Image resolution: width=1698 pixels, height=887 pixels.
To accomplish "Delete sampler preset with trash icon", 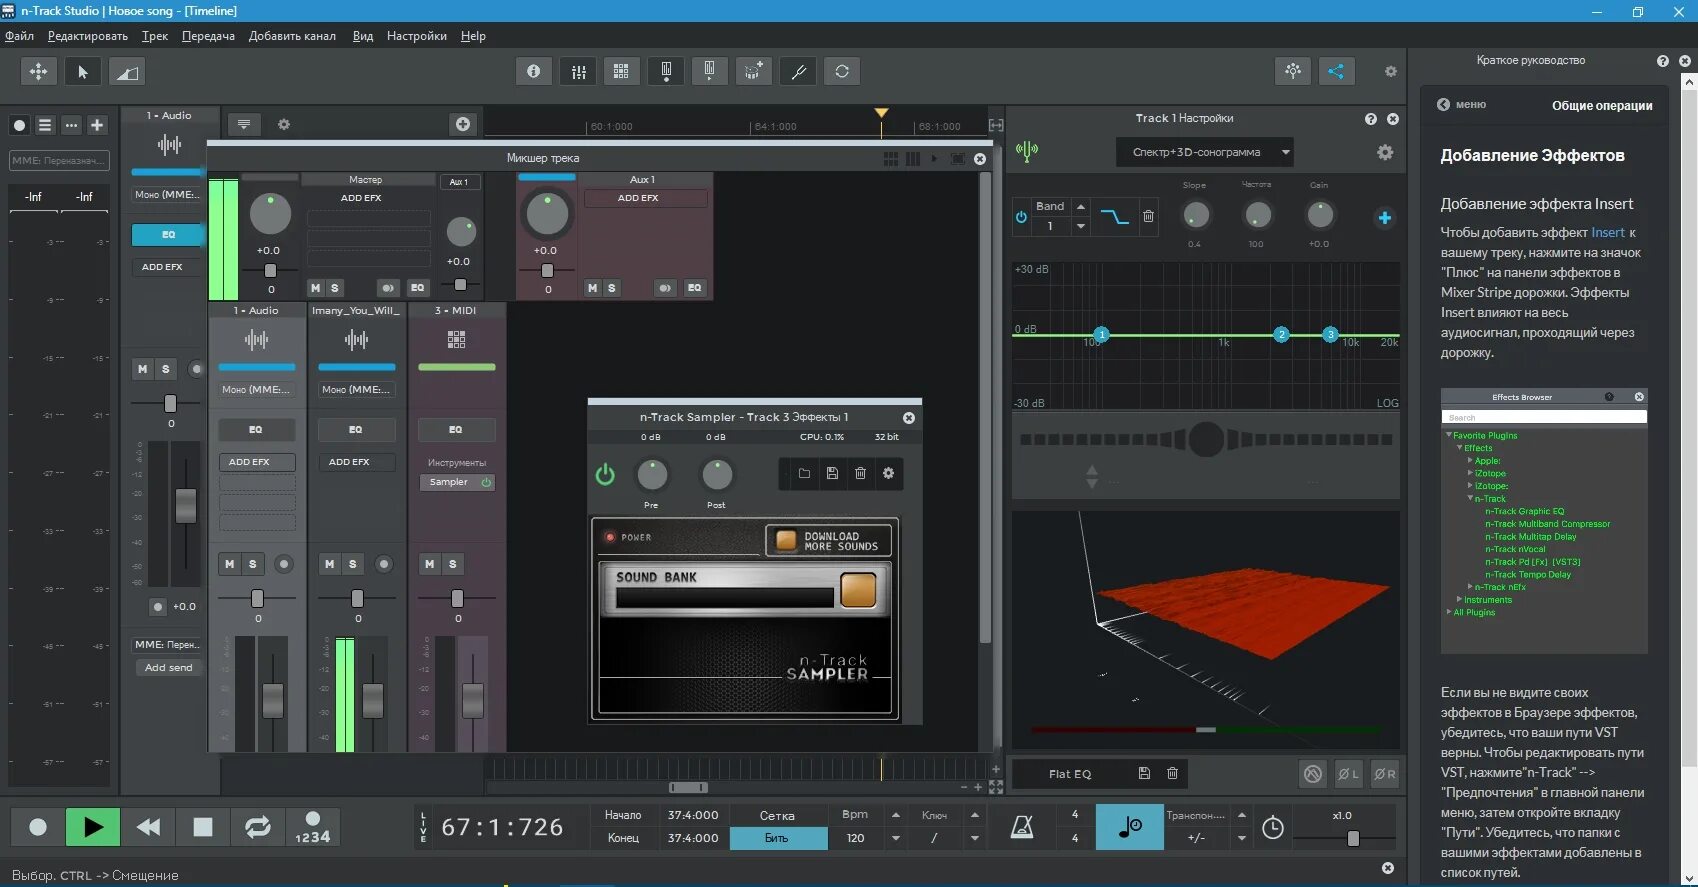I will [860, 473].
